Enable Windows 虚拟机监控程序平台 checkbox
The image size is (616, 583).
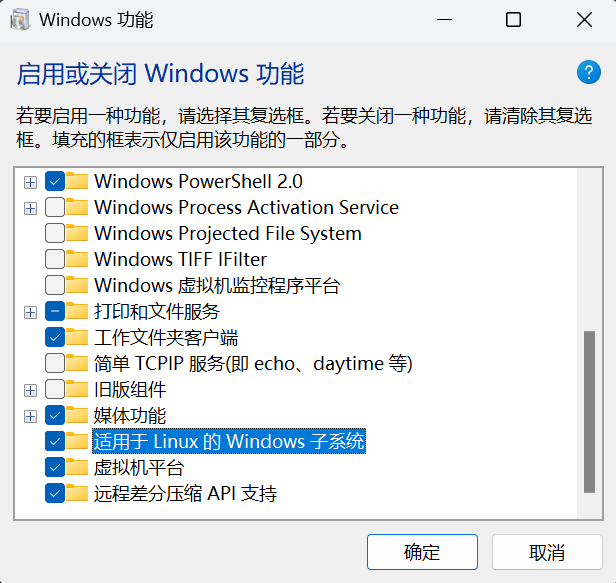(x=55, y=286)
